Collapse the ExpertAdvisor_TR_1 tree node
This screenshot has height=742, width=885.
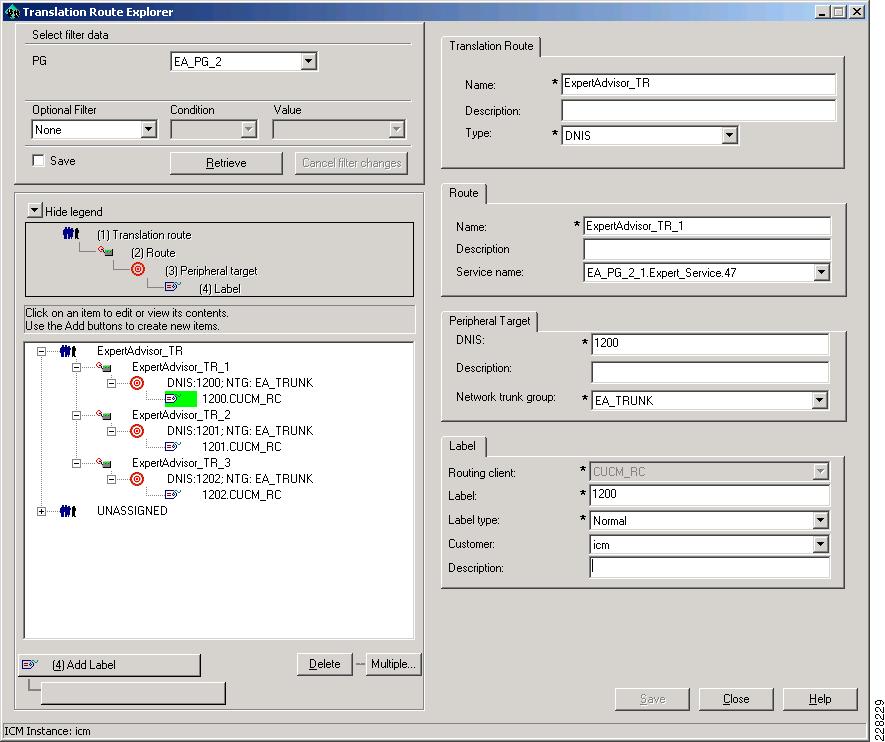[x=76, y=367]
